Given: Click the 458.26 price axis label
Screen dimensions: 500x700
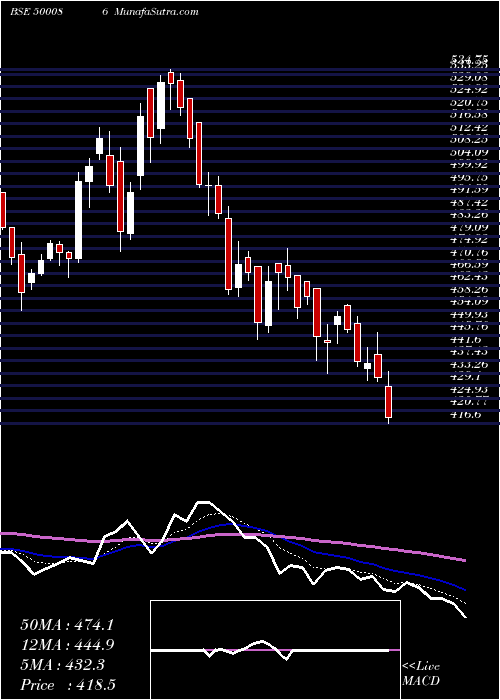Looking at the screenshot, I should pos(469,290).
